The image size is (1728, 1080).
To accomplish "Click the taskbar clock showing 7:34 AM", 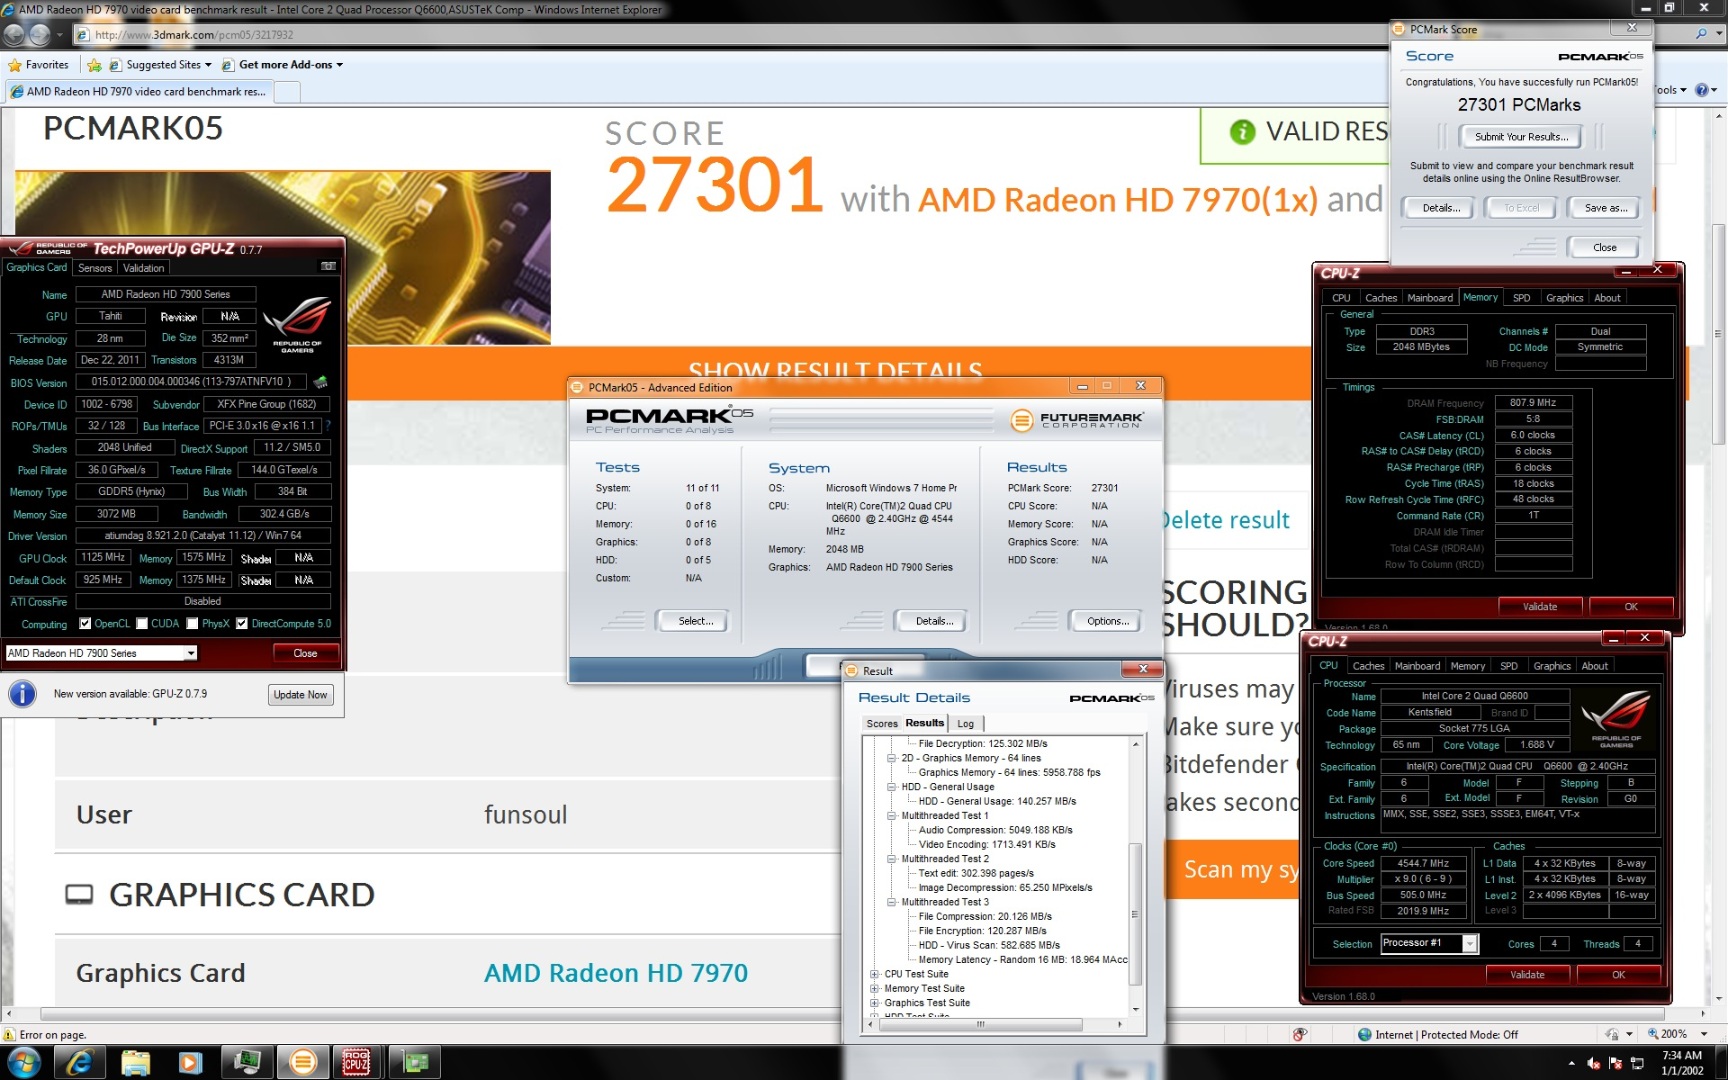I will click(1681, 1062).
